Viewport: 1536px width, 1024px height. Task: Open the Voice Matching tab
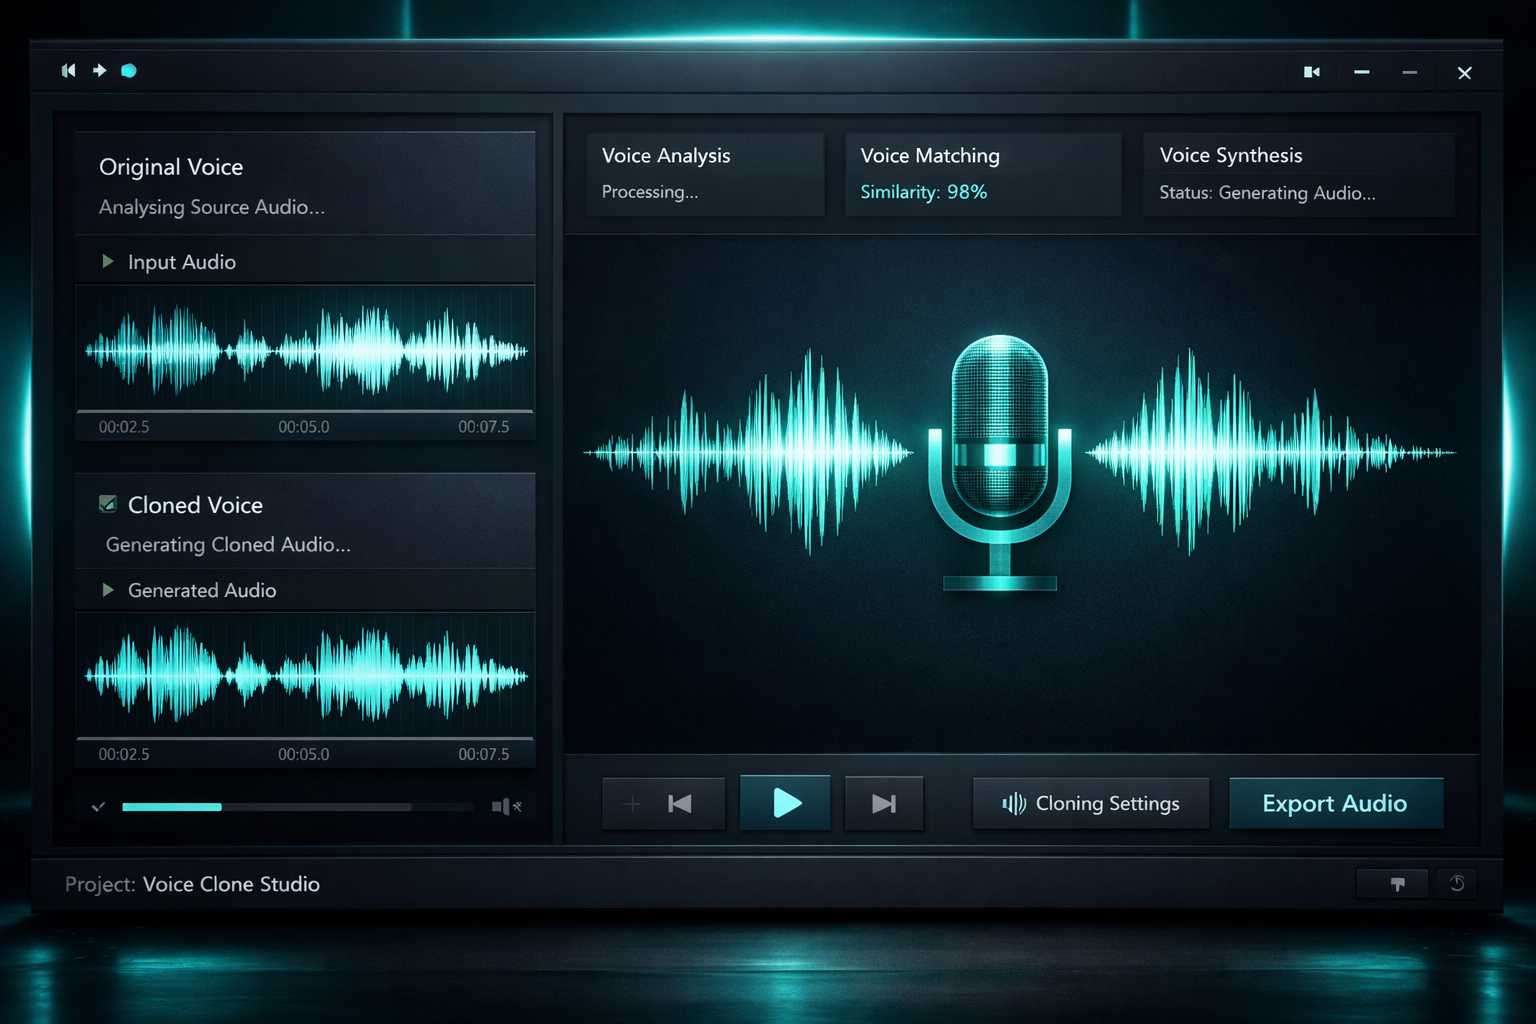point(983,174)
